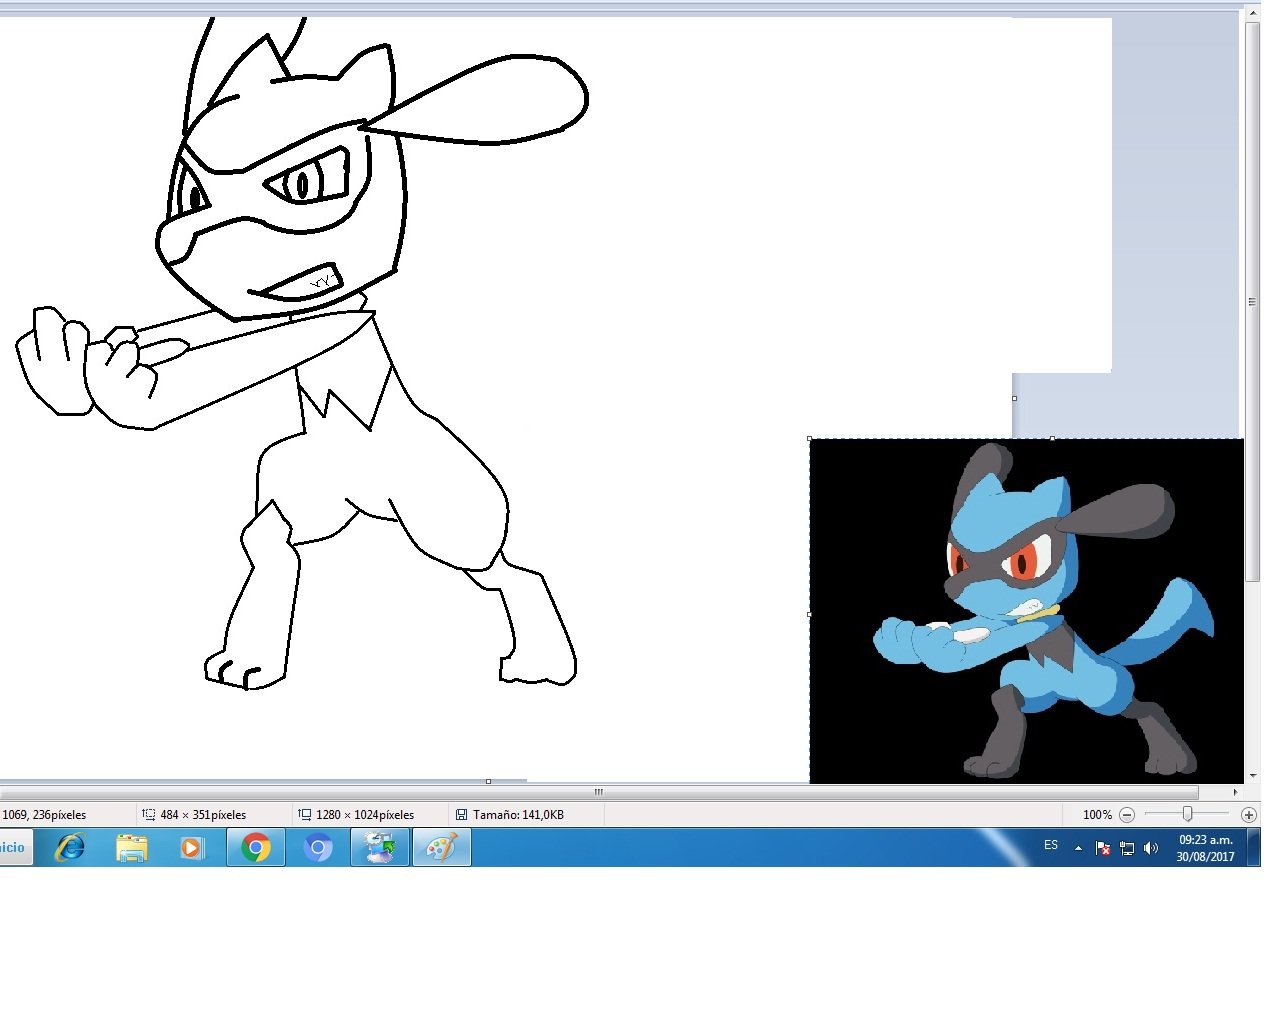Image resolution: width=1280 pixels, height=1024 pixels.
Task: Open the clock showing 09:23 a.m.
Action: (1205, 848)
